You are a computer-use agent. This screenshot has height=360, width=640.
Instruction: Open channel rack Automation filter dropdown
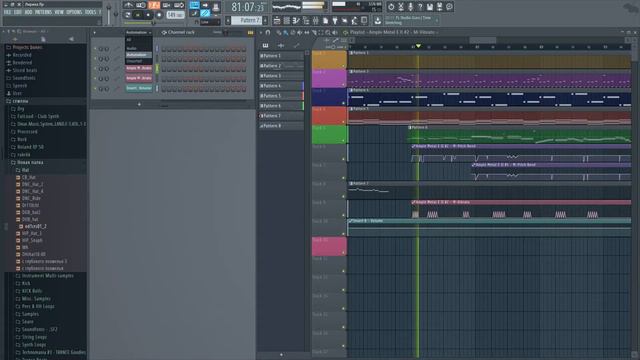[x=138, y=32]
